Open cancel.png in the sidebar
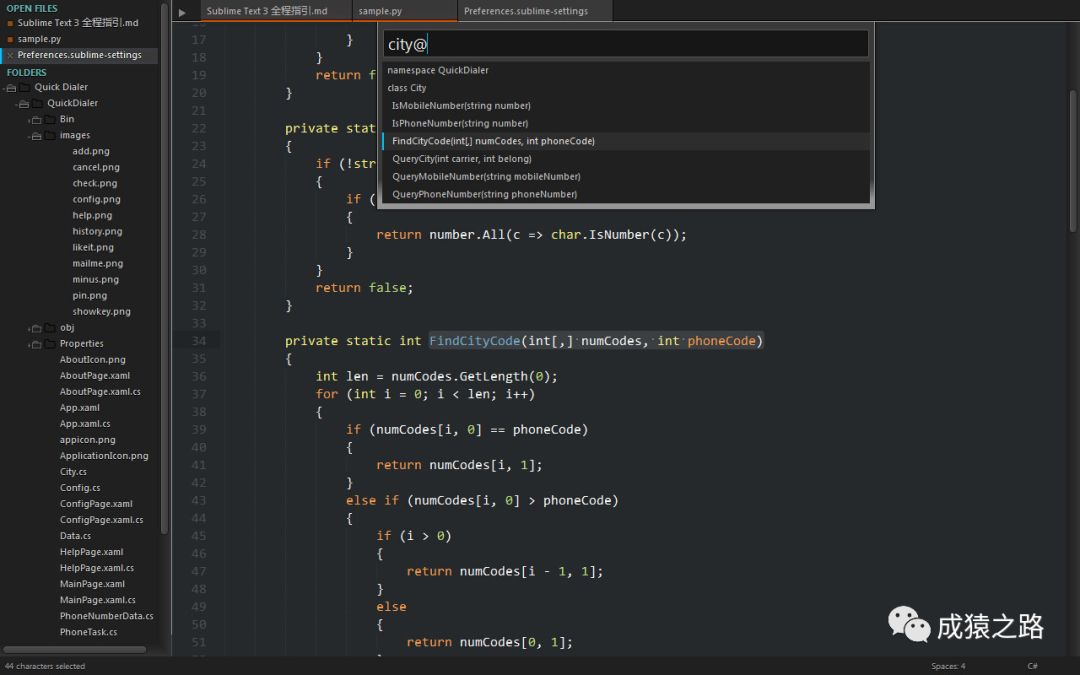This screenshot has height=675, width=1080. (96, 167)
